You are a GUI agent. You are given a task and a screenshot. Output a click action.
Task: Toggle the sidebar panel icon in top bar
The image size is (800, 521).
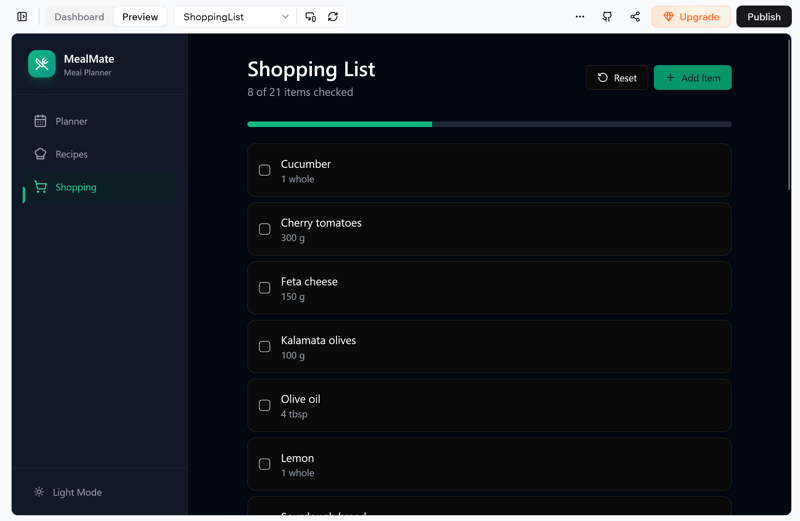[x=22, y=17]
